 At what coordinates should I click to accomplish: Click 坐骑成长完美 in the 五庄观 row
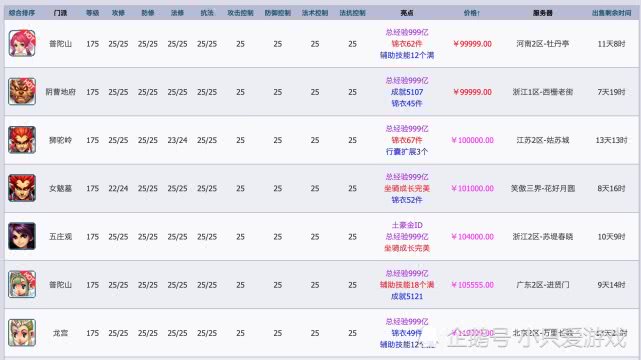coord(407,248)
